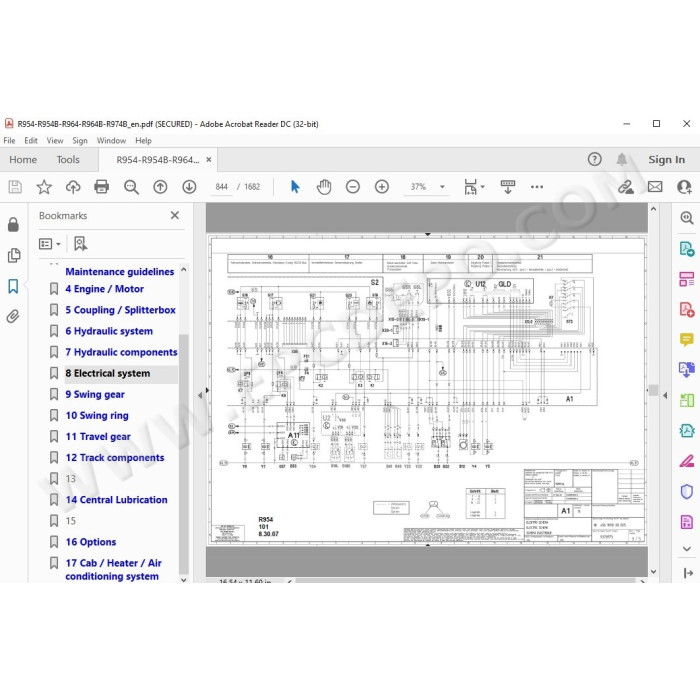Close the R954 document tab
Screen dimensions: 700x700
[208, 159]
